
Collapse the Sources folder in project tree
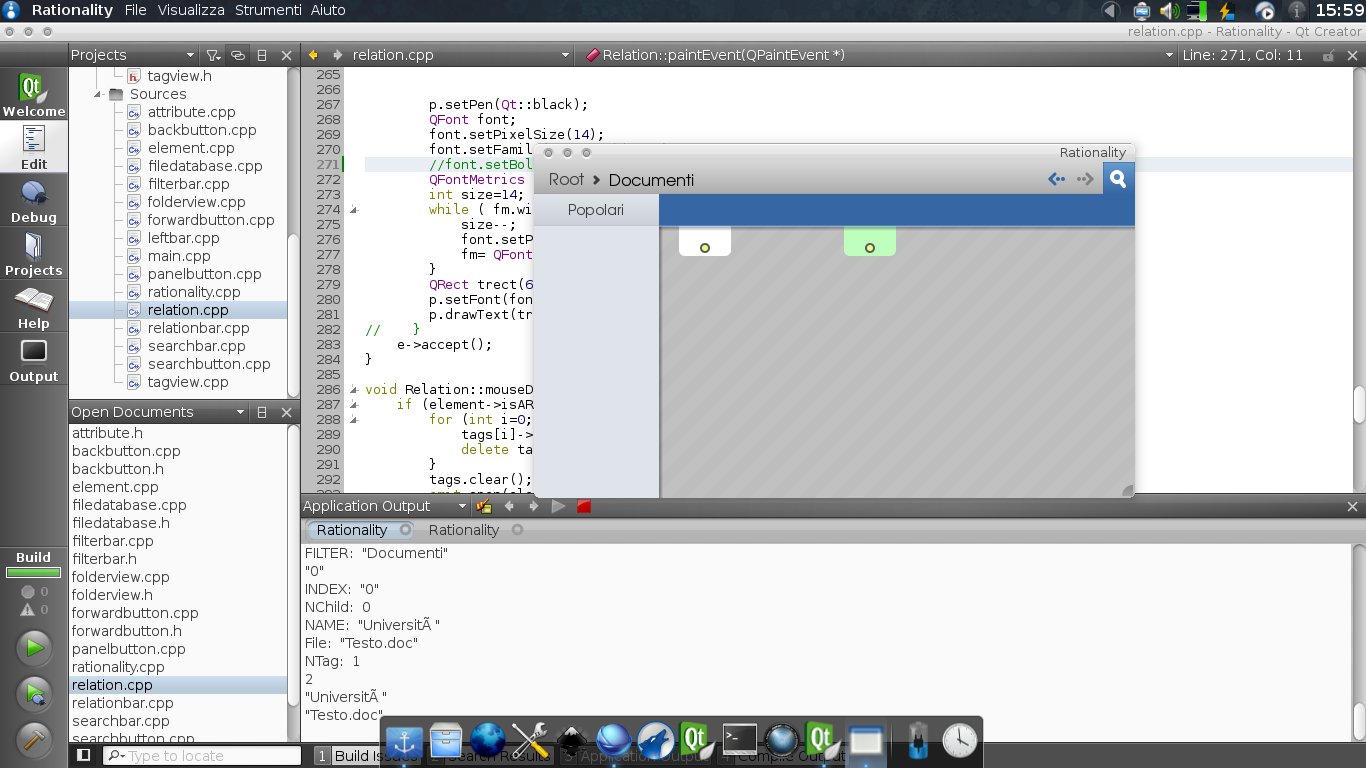point(99,94)
